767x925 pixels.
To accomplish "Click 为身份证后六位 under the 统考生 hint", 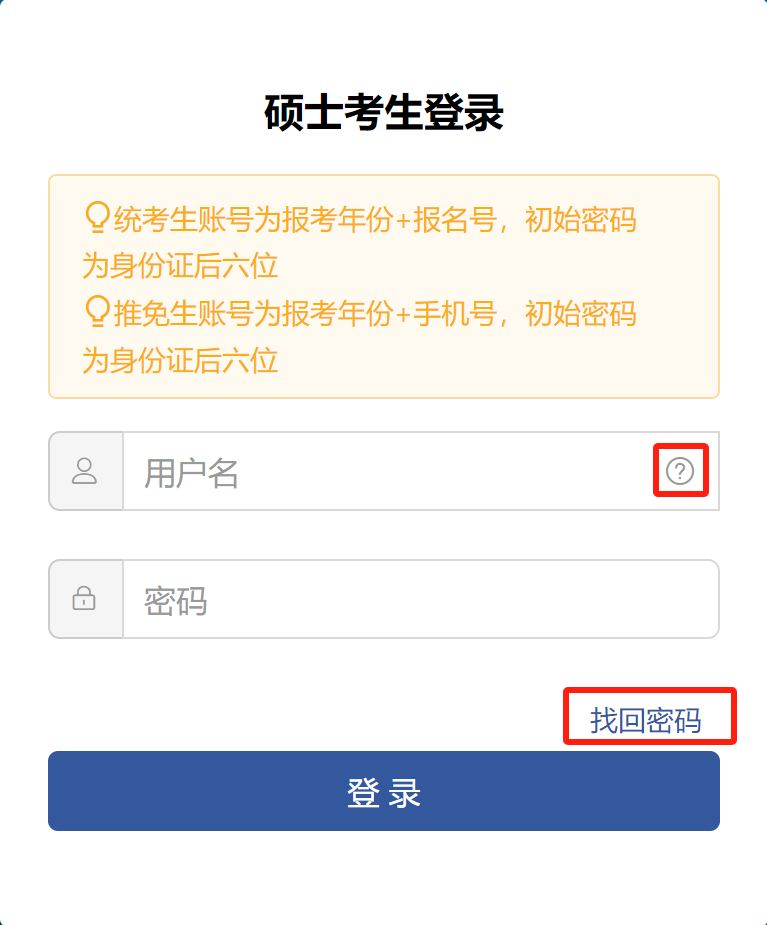I will 180,265.
